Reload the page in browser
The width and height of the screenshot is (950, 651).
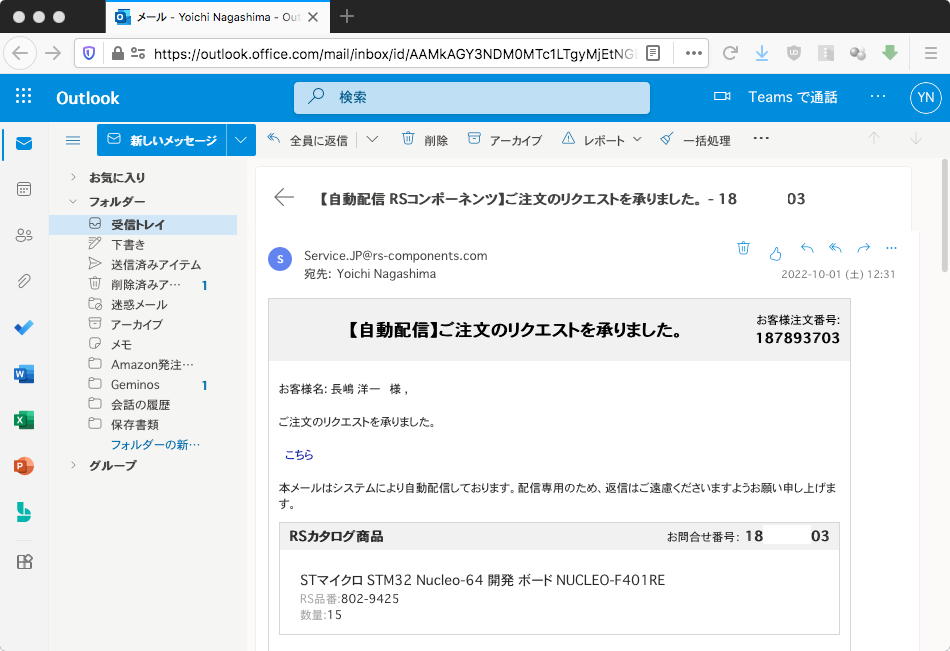(x=729, y=53)
